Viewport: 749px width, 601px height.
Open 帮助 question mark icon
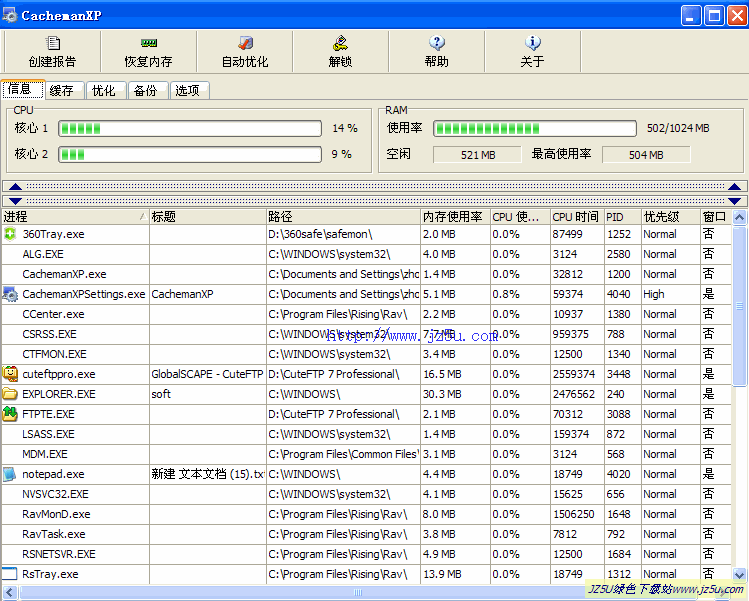tap(437, 43)
